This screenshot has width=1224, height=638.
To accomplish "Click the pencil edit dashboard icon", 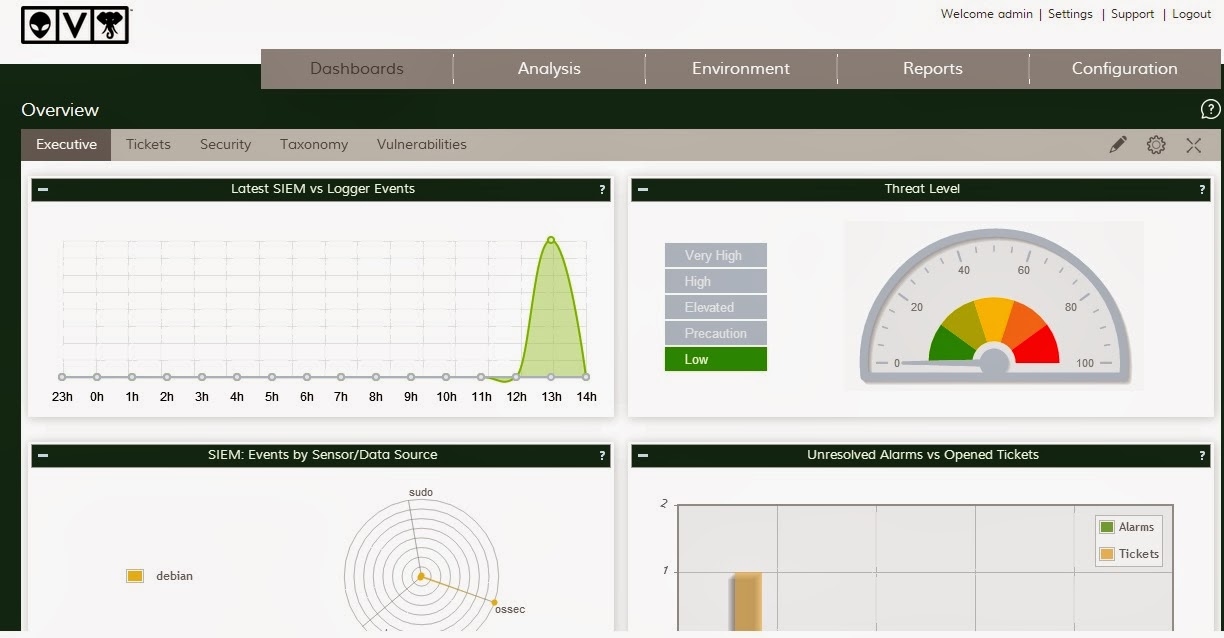I will pyautogui.click(x=1118, y=145).
